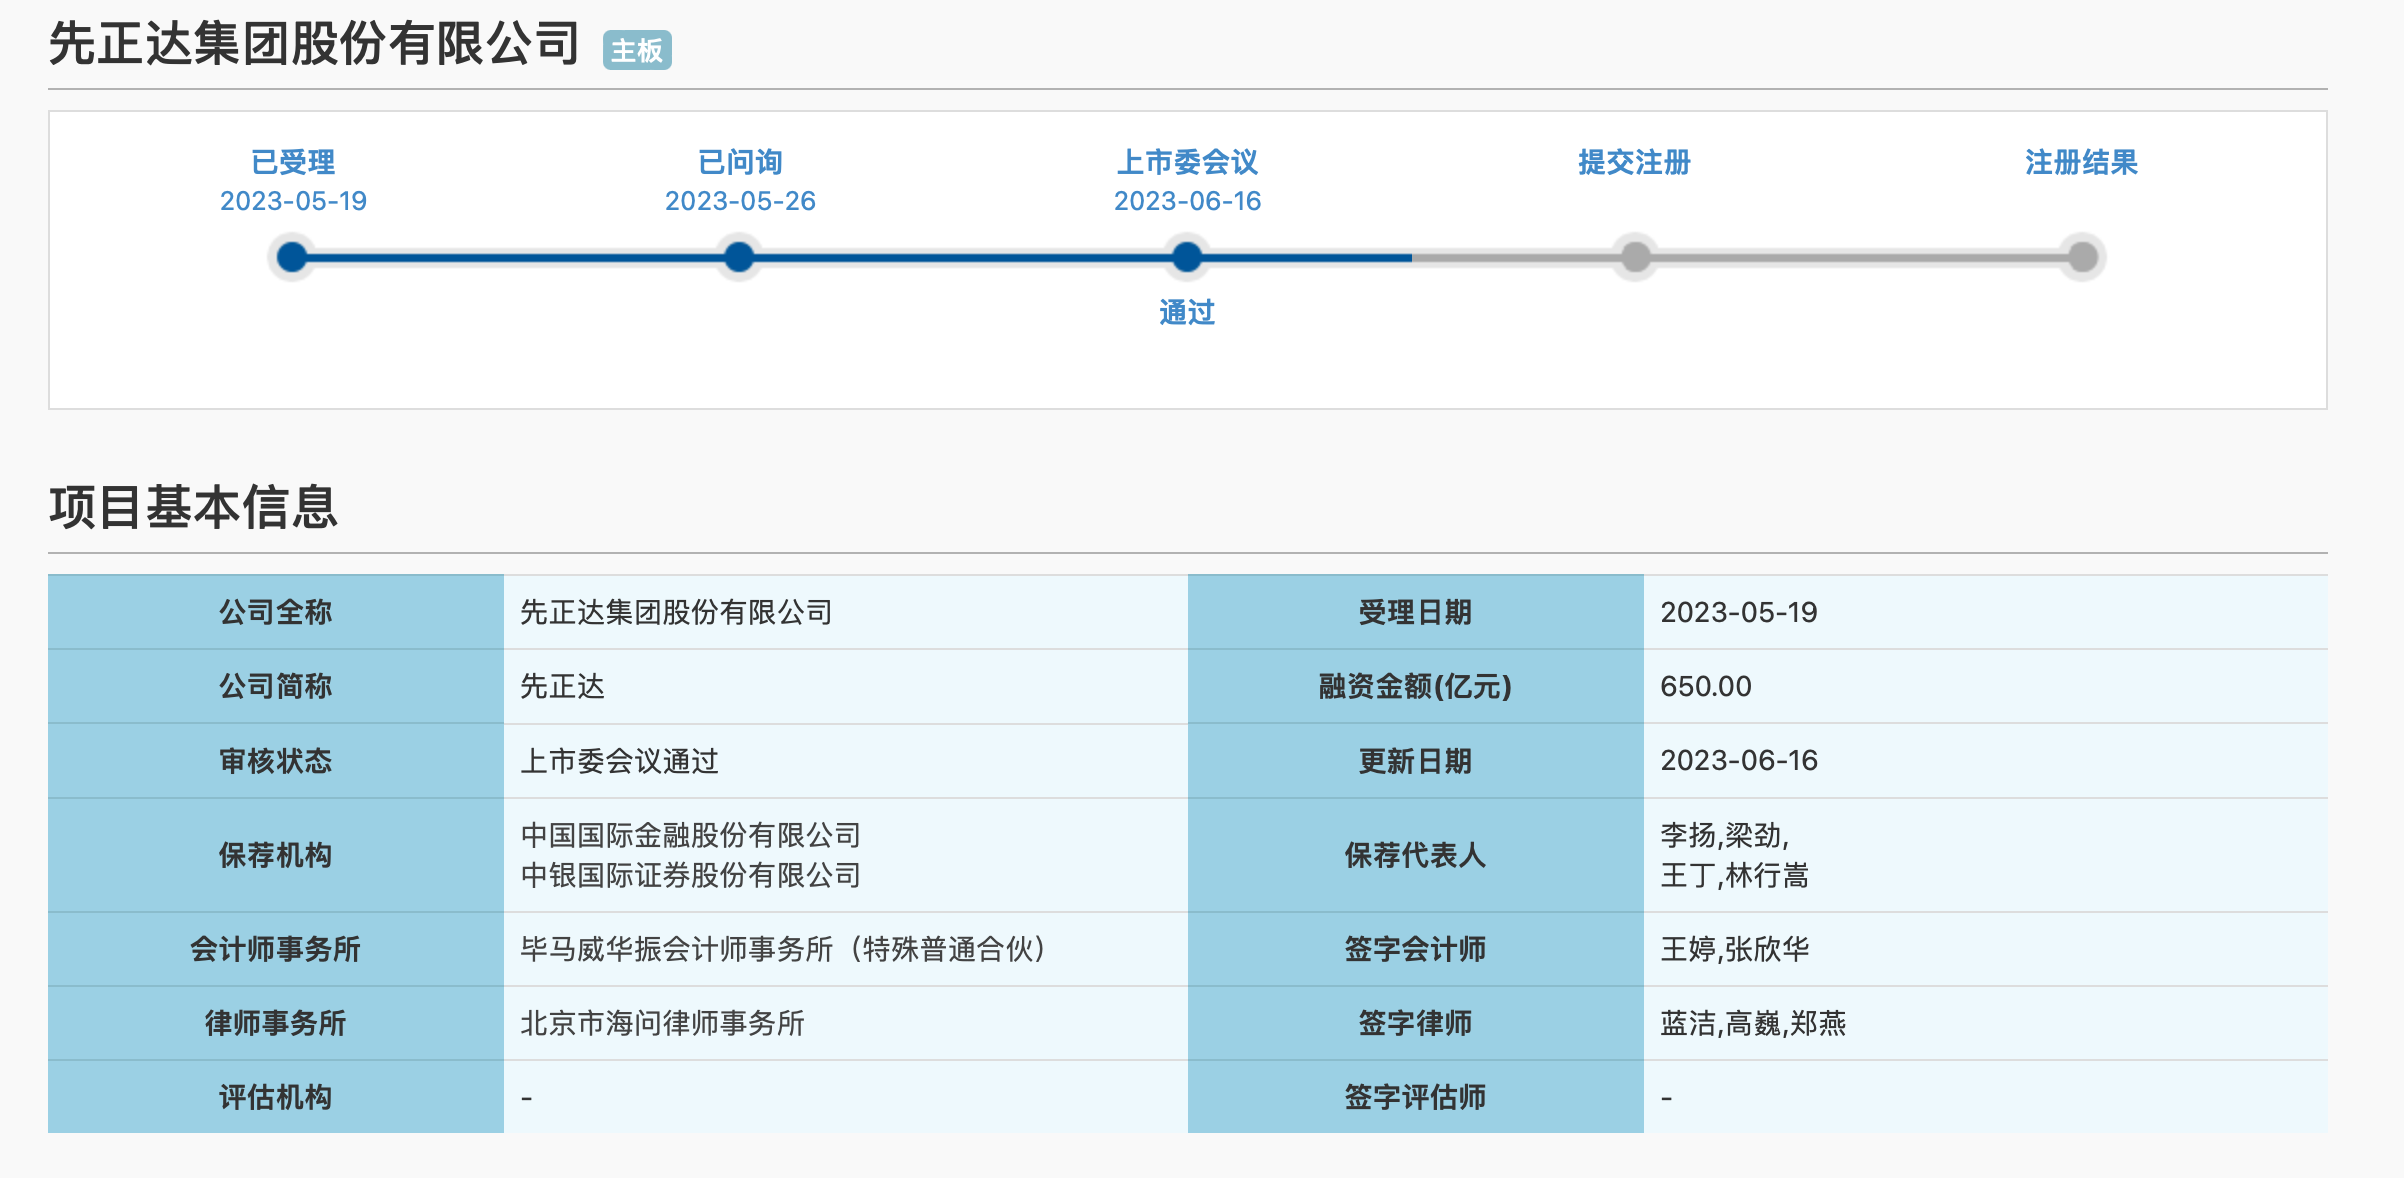Click the 已问询 timeline dot
2404x1178 pixels.
pos(739,257)
